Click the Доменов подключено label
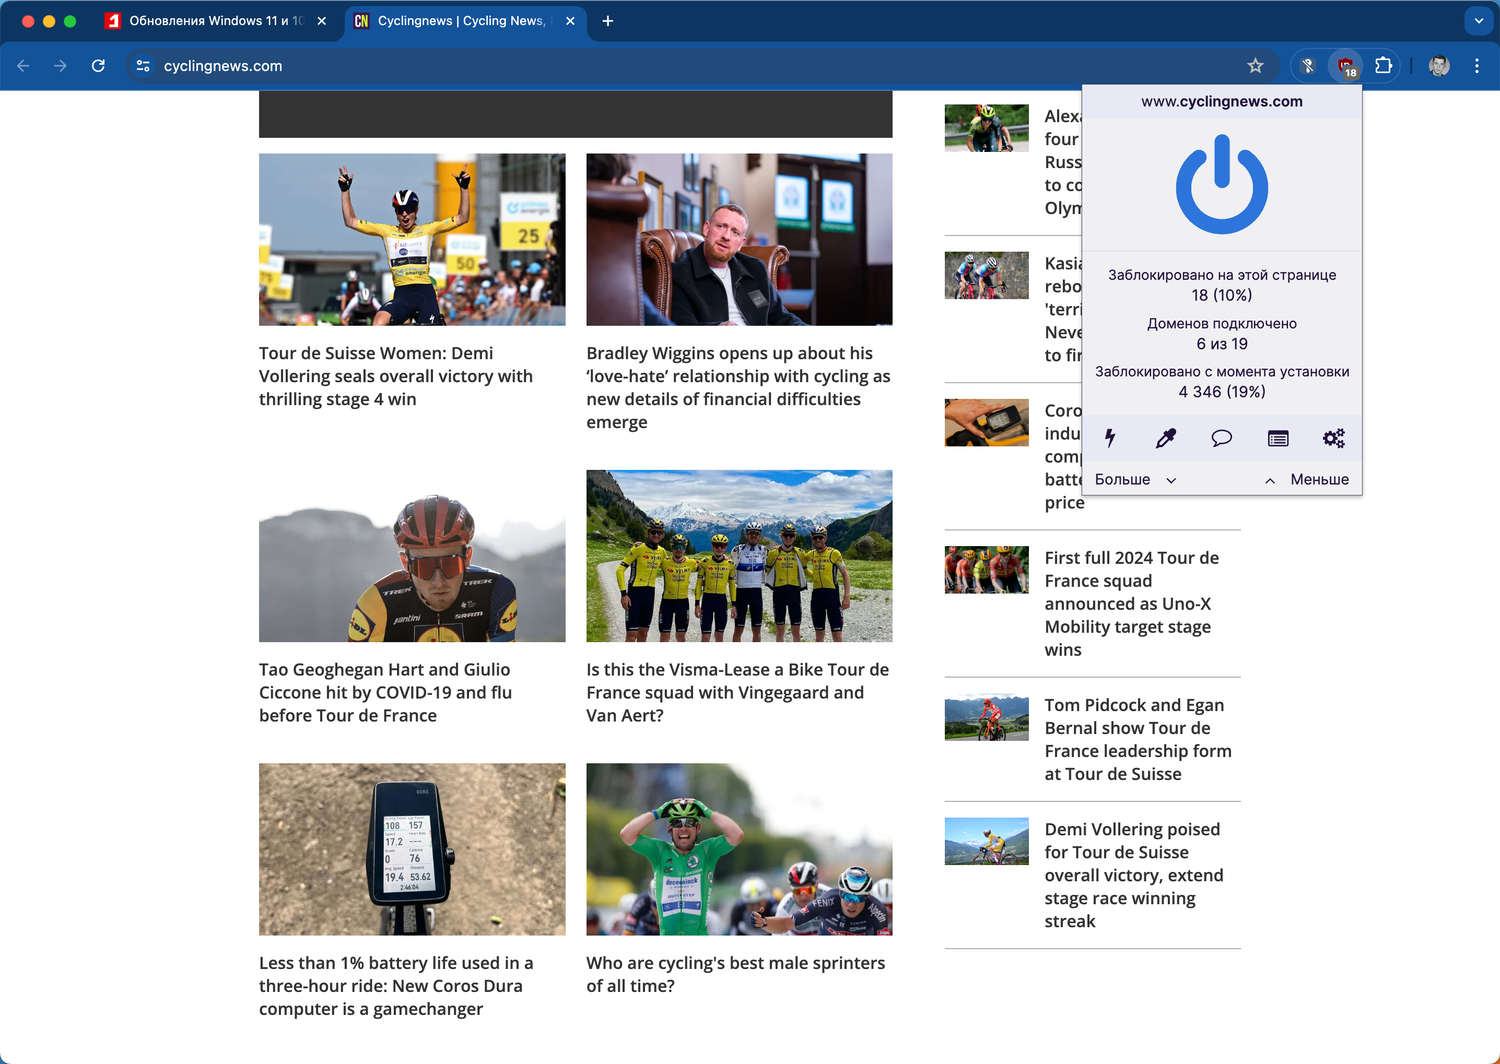This screenshot has width=1500, height=1064. (x=1222, y=324)
